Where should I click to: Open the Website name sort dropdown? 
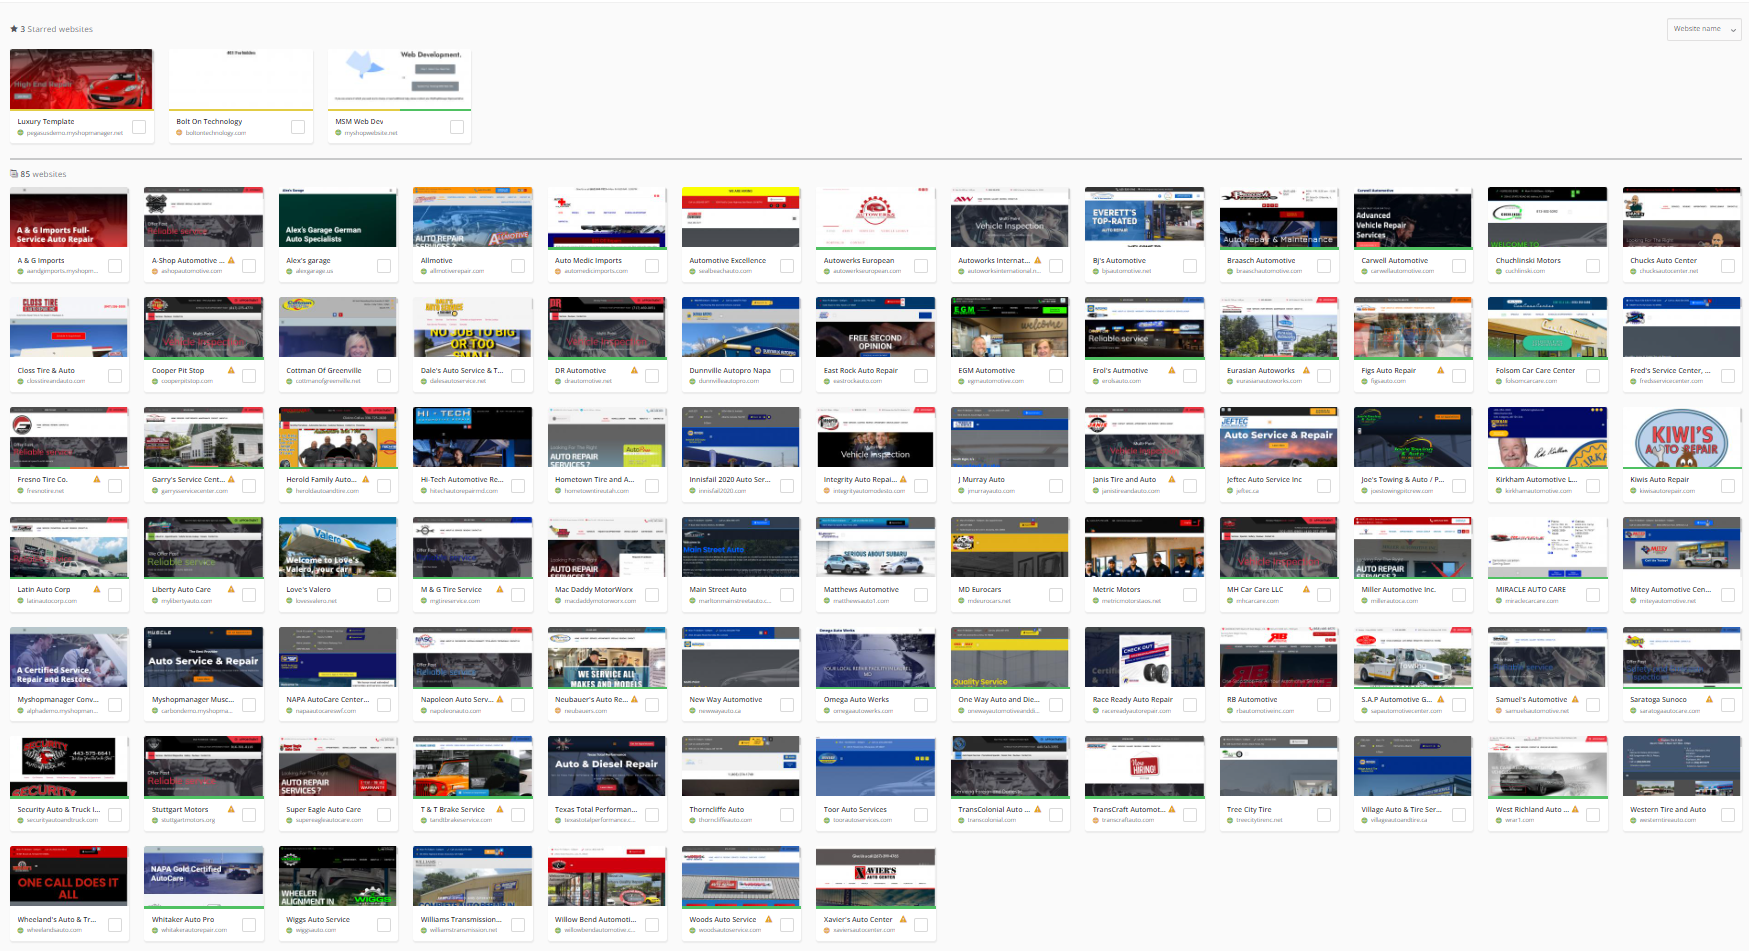click(1704, 29)
